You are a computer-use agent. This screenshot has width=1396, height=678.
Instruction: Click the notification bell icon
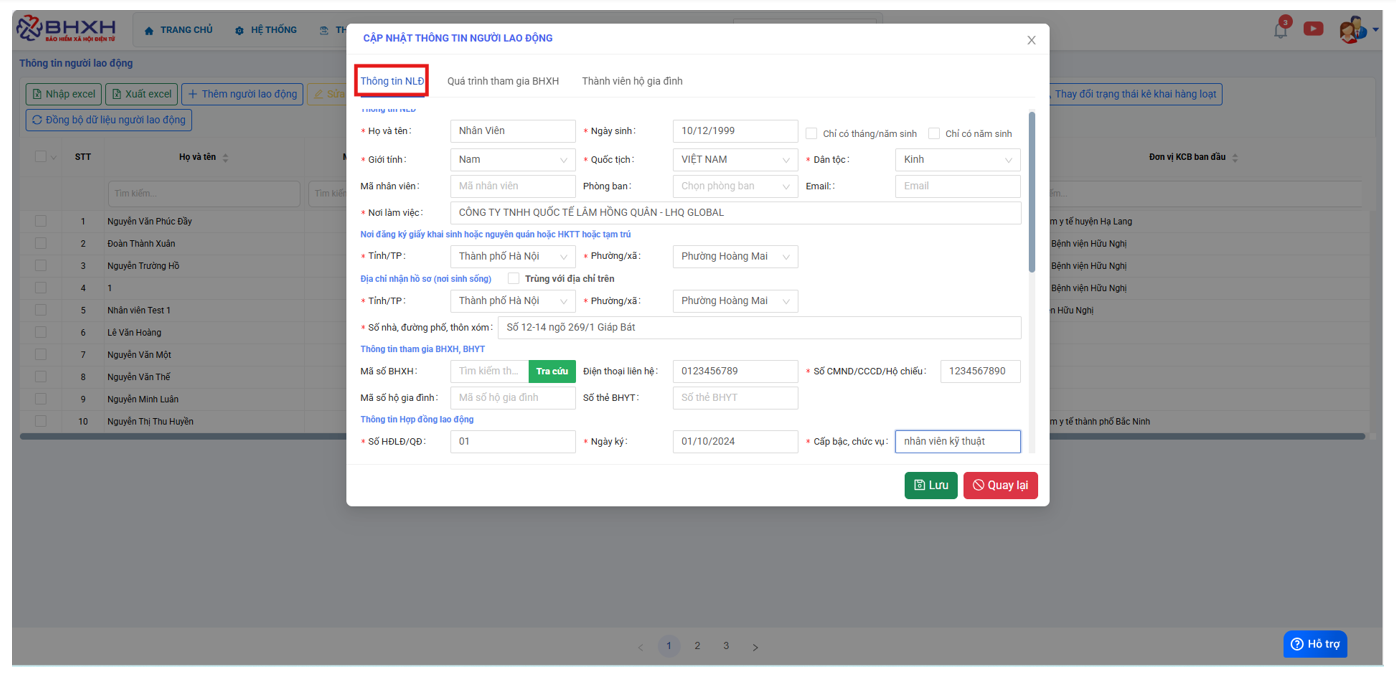(x=1280, y=30)
